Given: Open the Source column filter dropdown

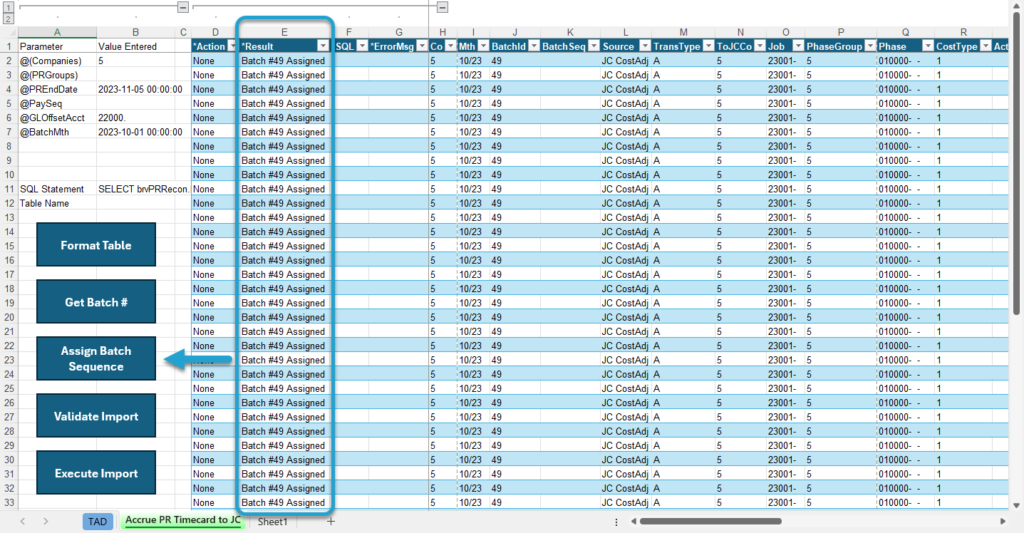Looking at the screenshot, I should click(x=645, y=46).
